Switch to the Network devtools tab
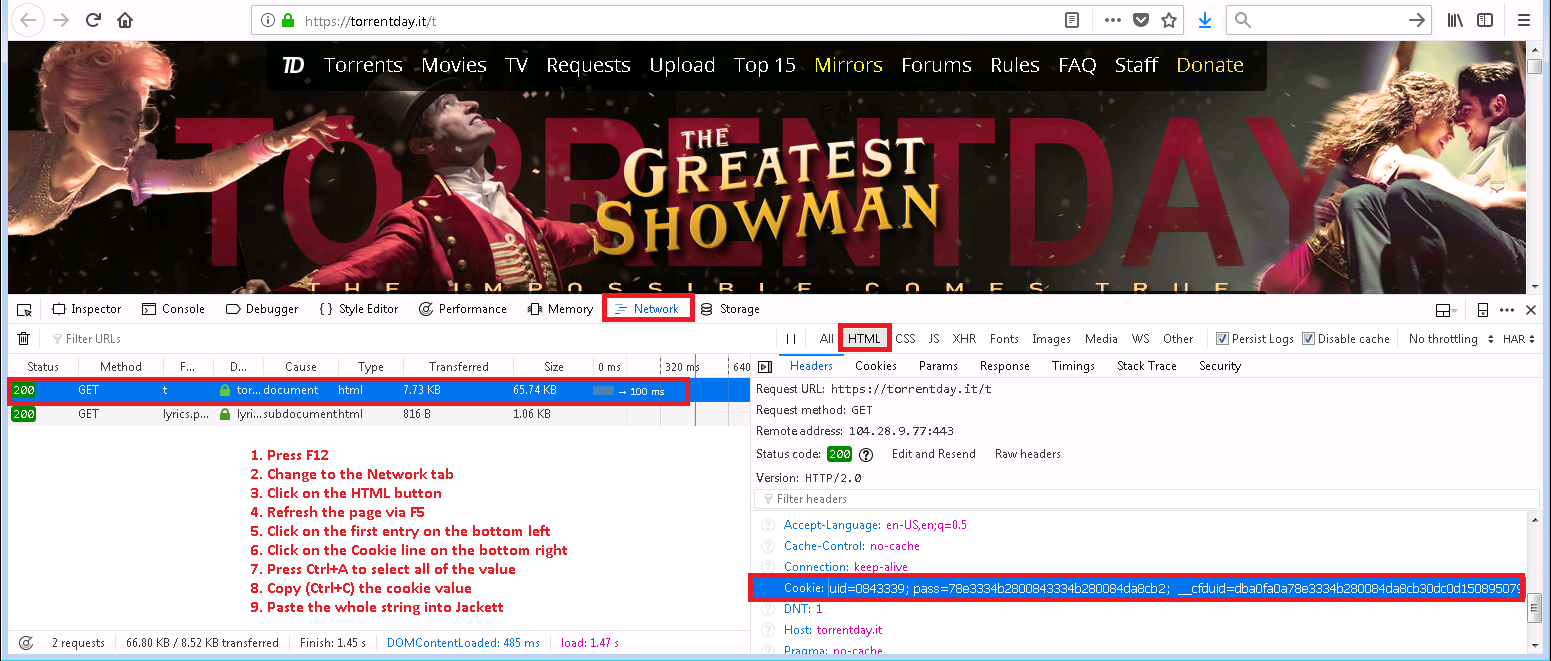The image size is (1551, 661). tap(647, 309)
